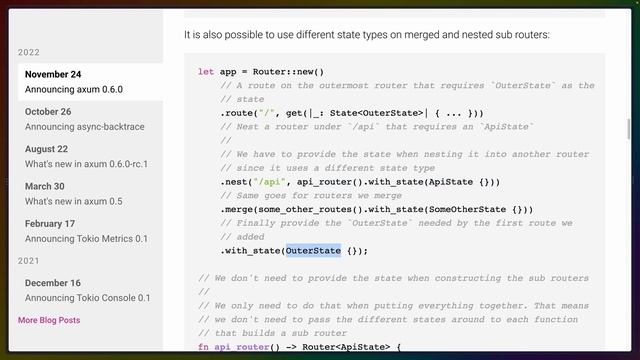Click the .merge(some_other_routes()) code line
The height and width of the screenshot is (360, 640).
tap(376, 209)
